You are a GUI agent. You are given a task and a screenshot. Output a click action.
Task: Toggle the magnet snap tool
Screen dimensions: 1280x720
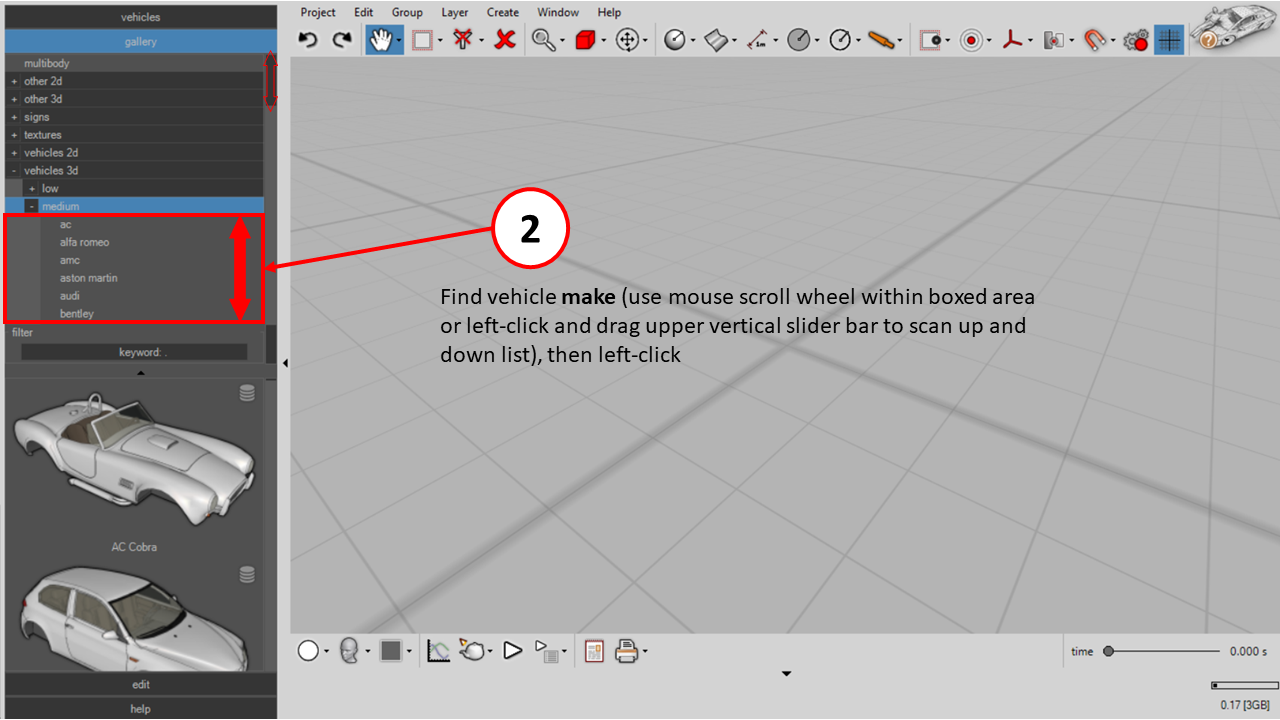click(1096, 40)
